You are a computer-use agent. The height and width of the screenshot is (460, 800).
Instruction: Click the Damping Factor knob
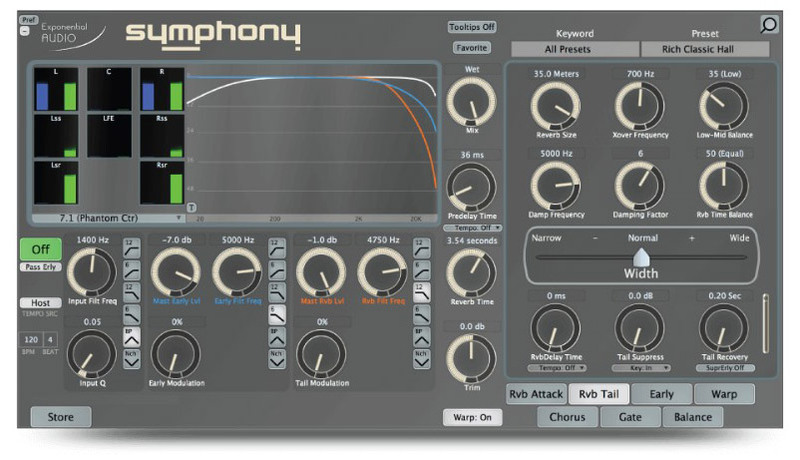tap(640, 186)
